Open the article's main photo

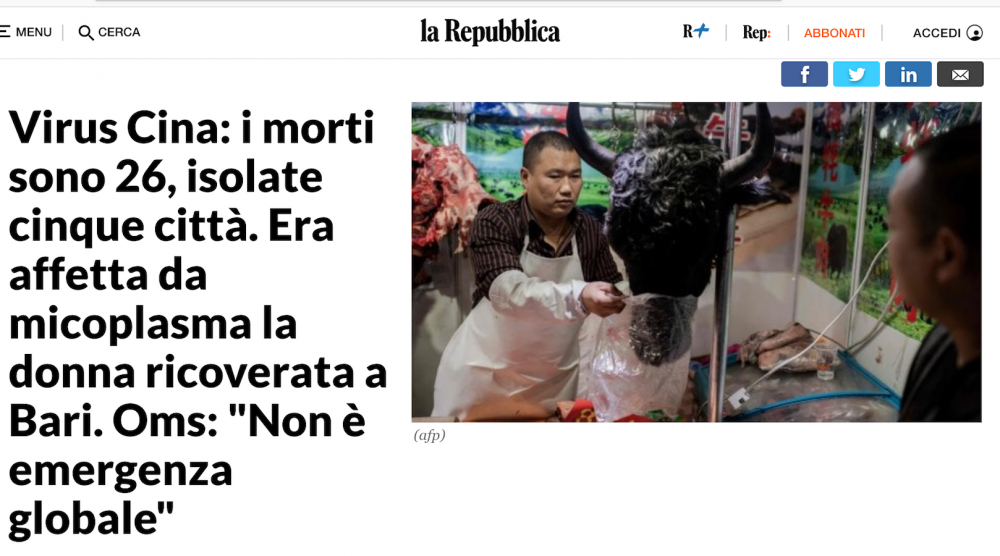tap(696, 262)
